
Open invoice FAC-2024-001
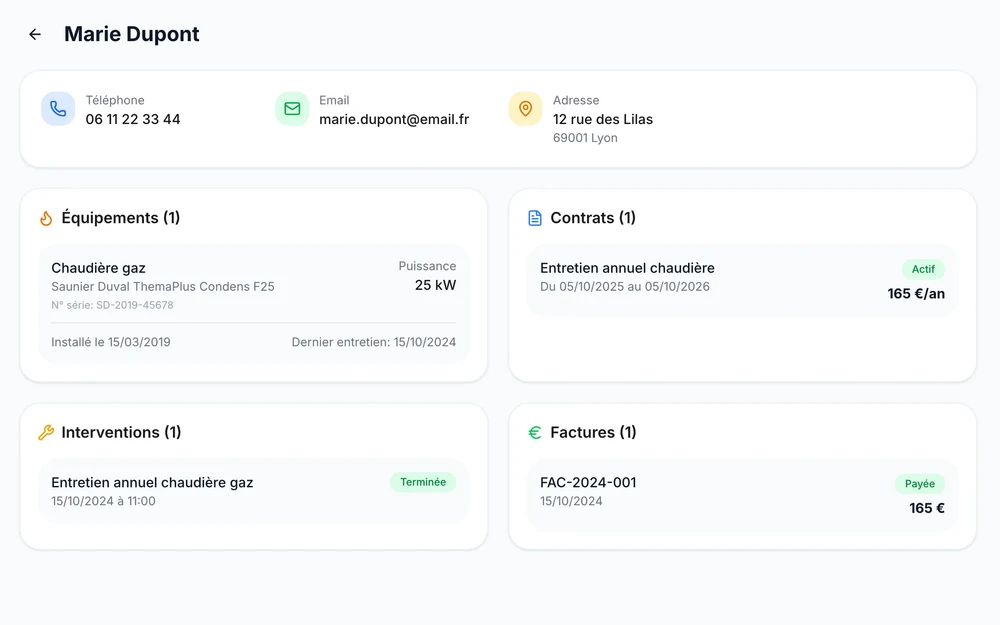(742, 495)
